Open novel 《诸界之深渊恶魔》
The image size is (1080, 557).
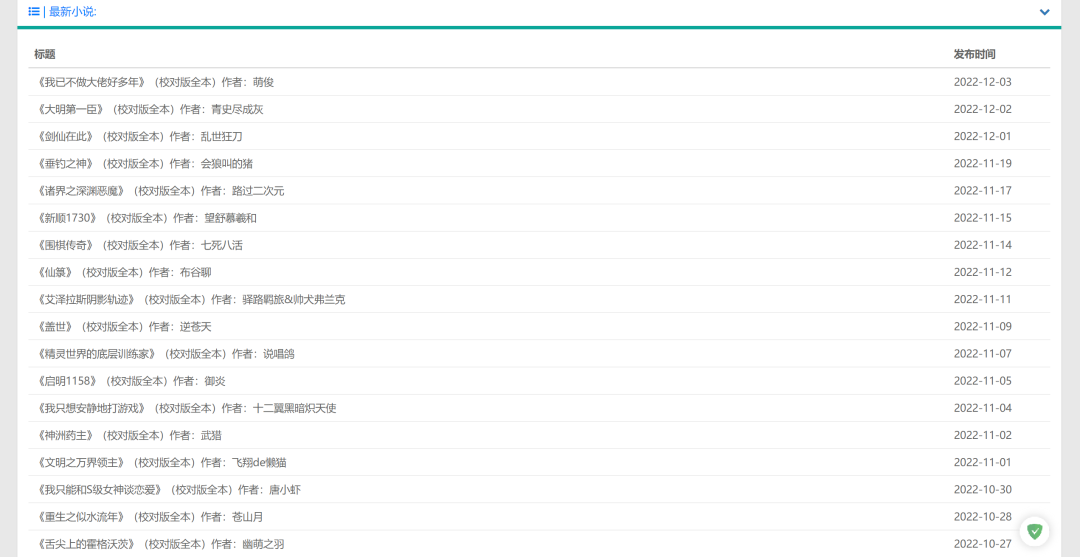point(159,191)
